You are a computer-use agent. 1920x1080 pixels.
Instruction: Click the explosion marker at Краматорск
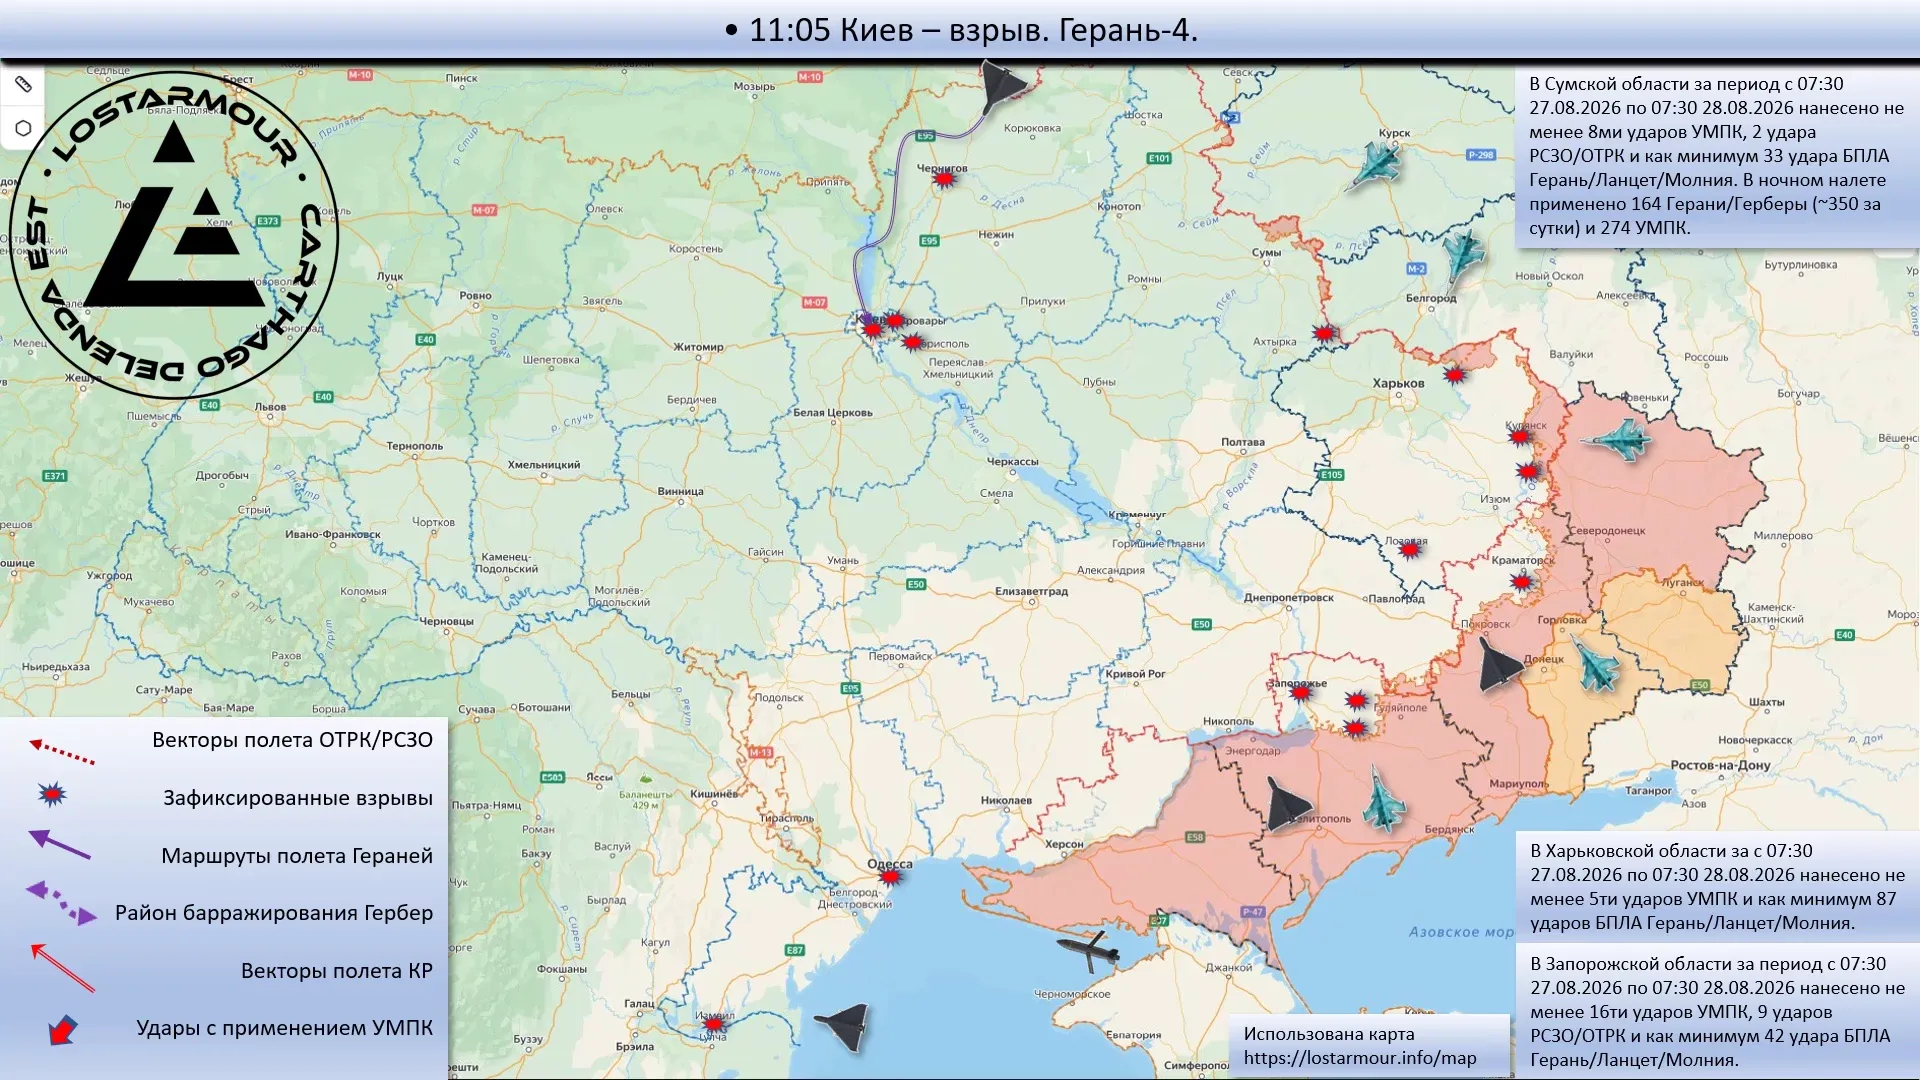(1522, 581)
